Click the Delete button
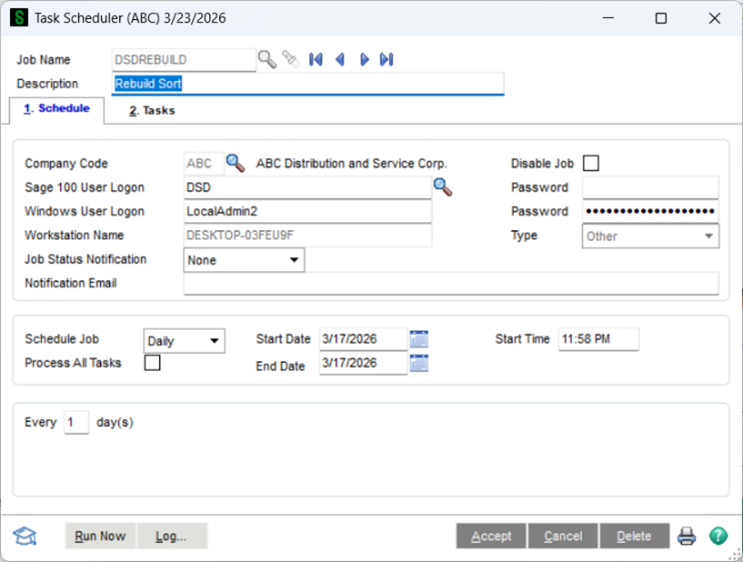743x562 pixels. [634, 536]
